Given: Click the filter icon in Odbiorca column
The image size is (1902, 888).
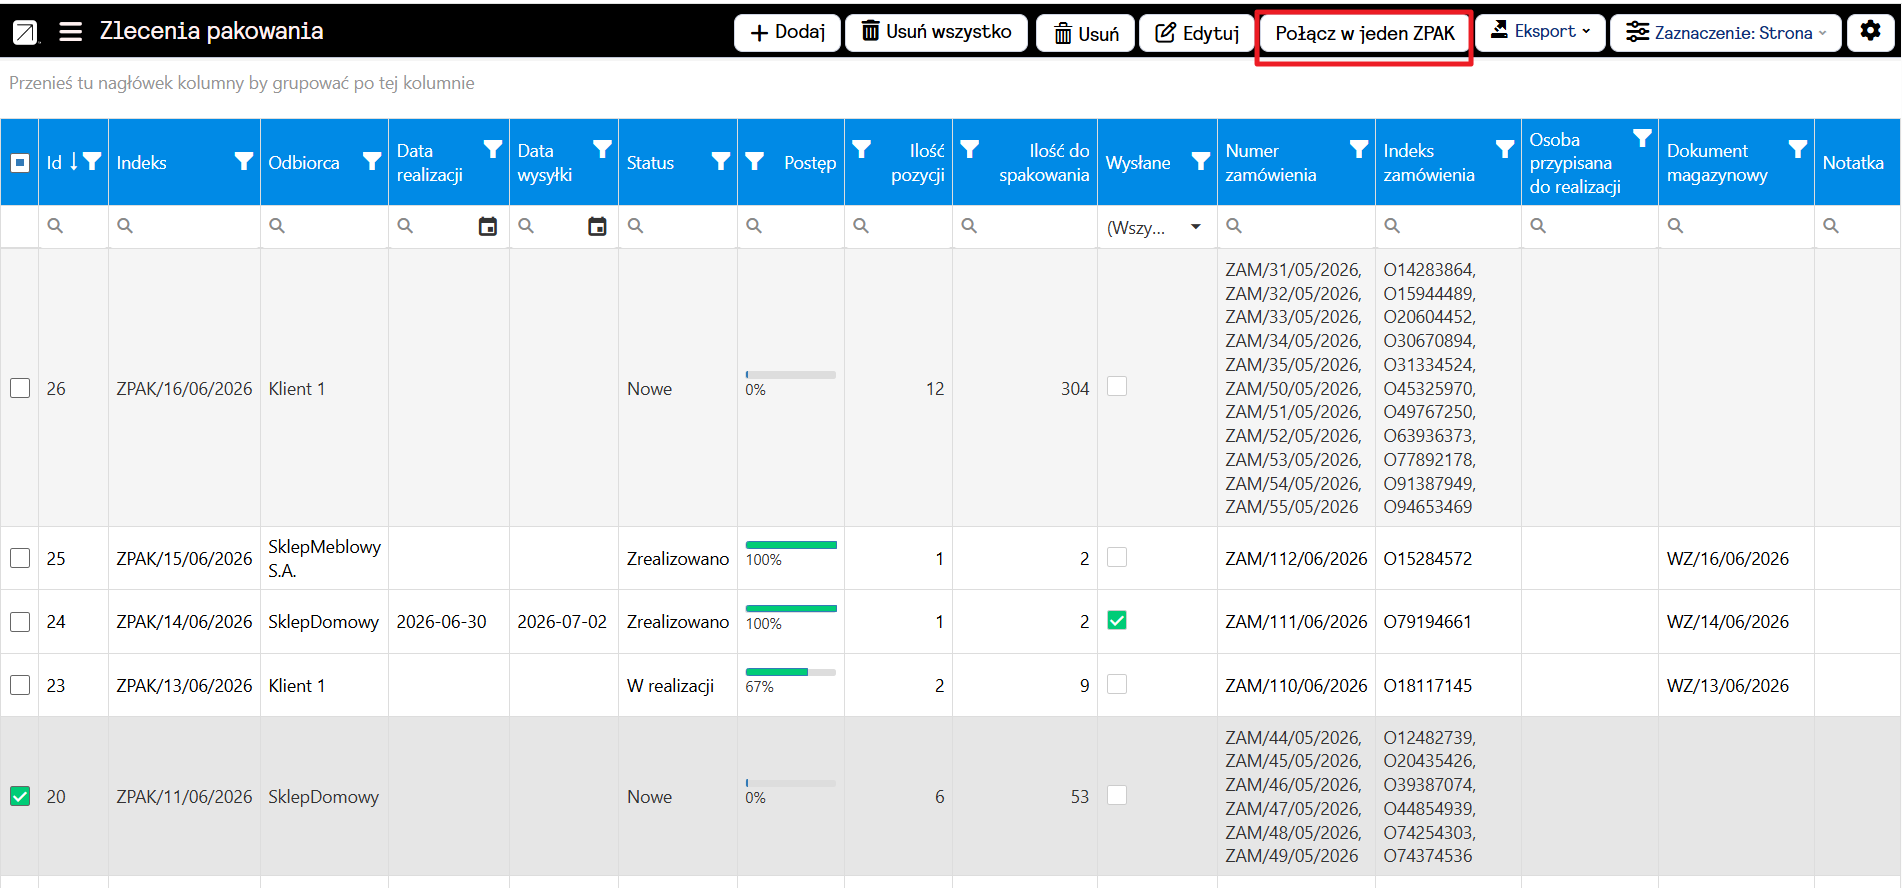Looking at the screenshot, I should click(x=372, y=161).
